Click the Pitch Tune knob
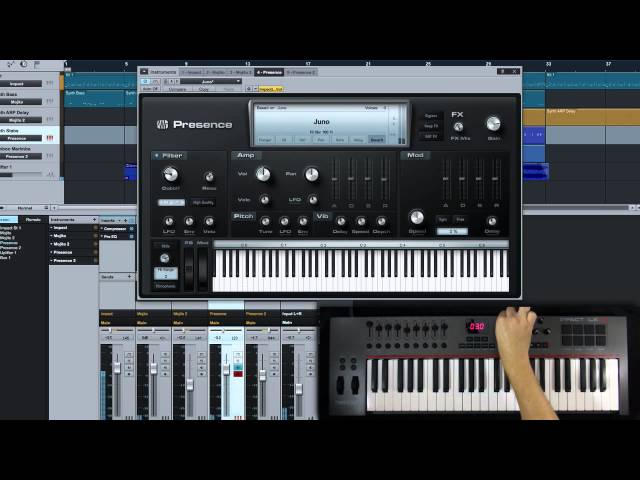 click(x=265, y=222)
